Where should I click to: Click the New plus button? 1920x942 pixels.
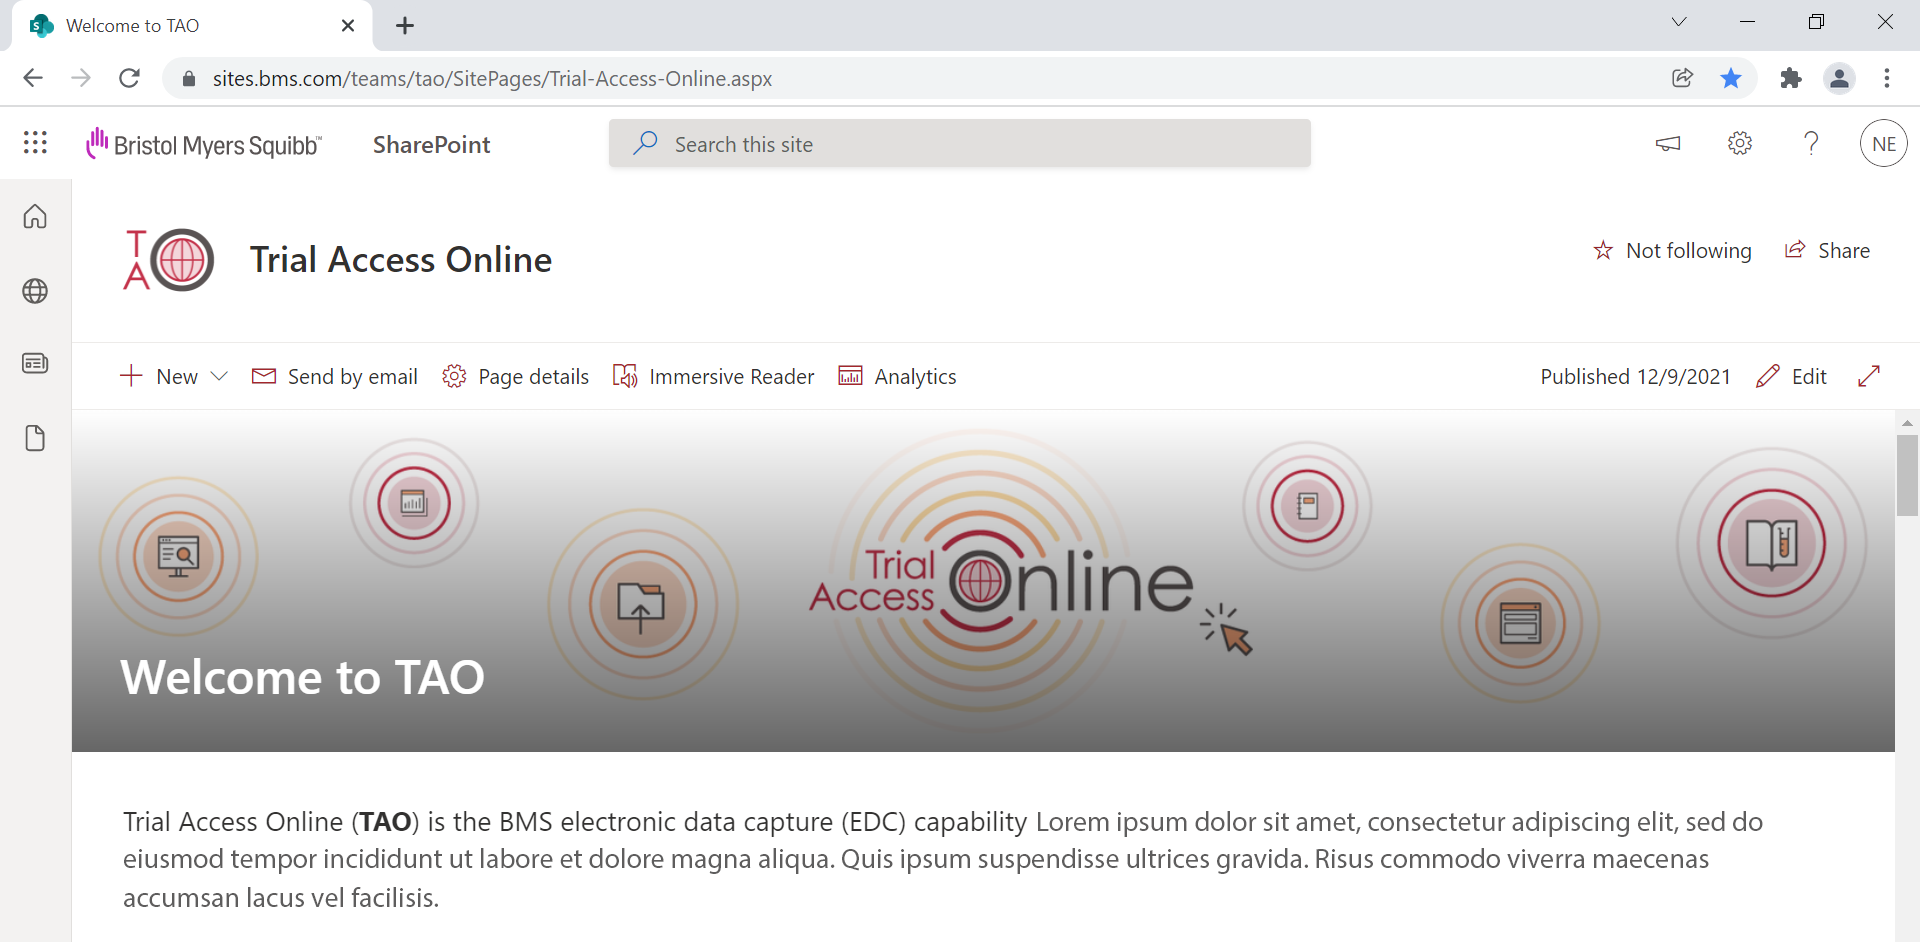click(x=158, y=377)
